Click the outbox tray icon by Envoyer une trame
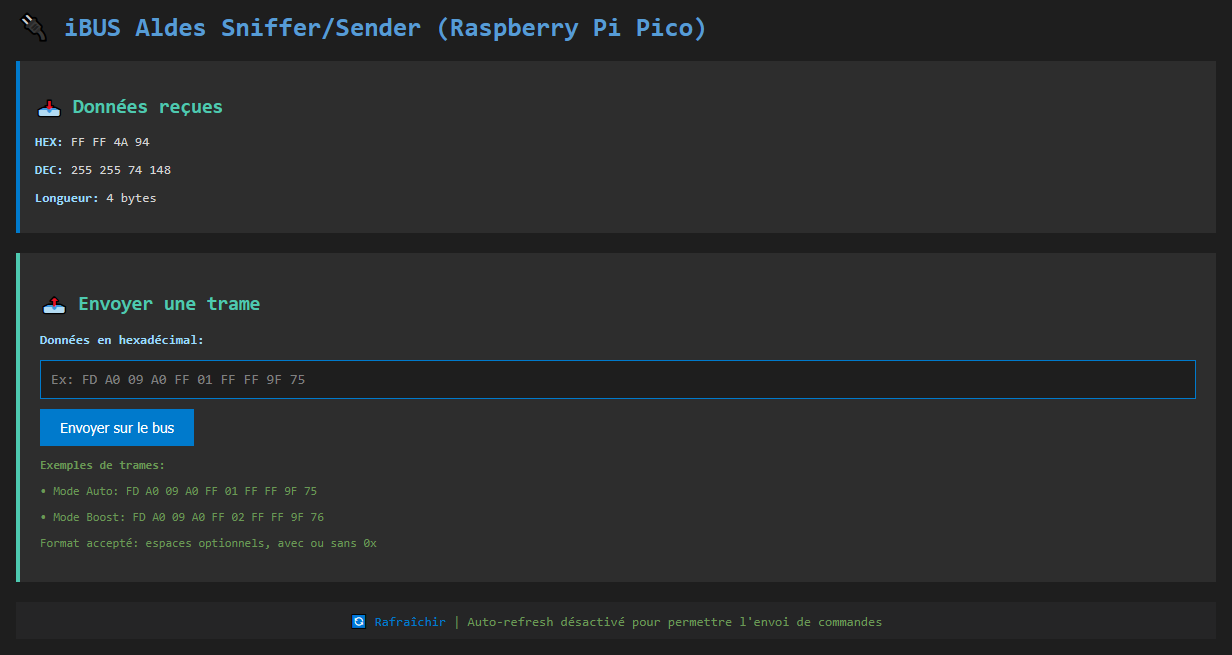 [54, 304]
